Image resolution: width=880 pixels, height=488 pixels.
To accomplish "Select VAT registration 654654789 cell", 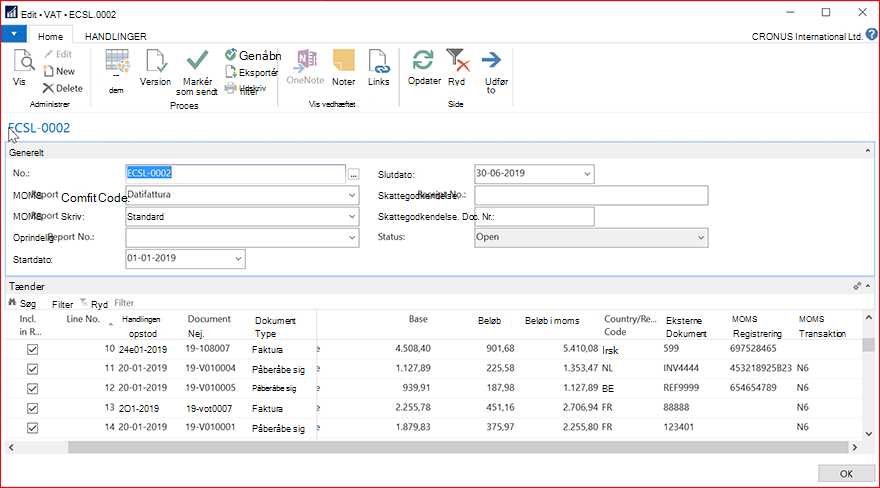I will click(753, 388).
